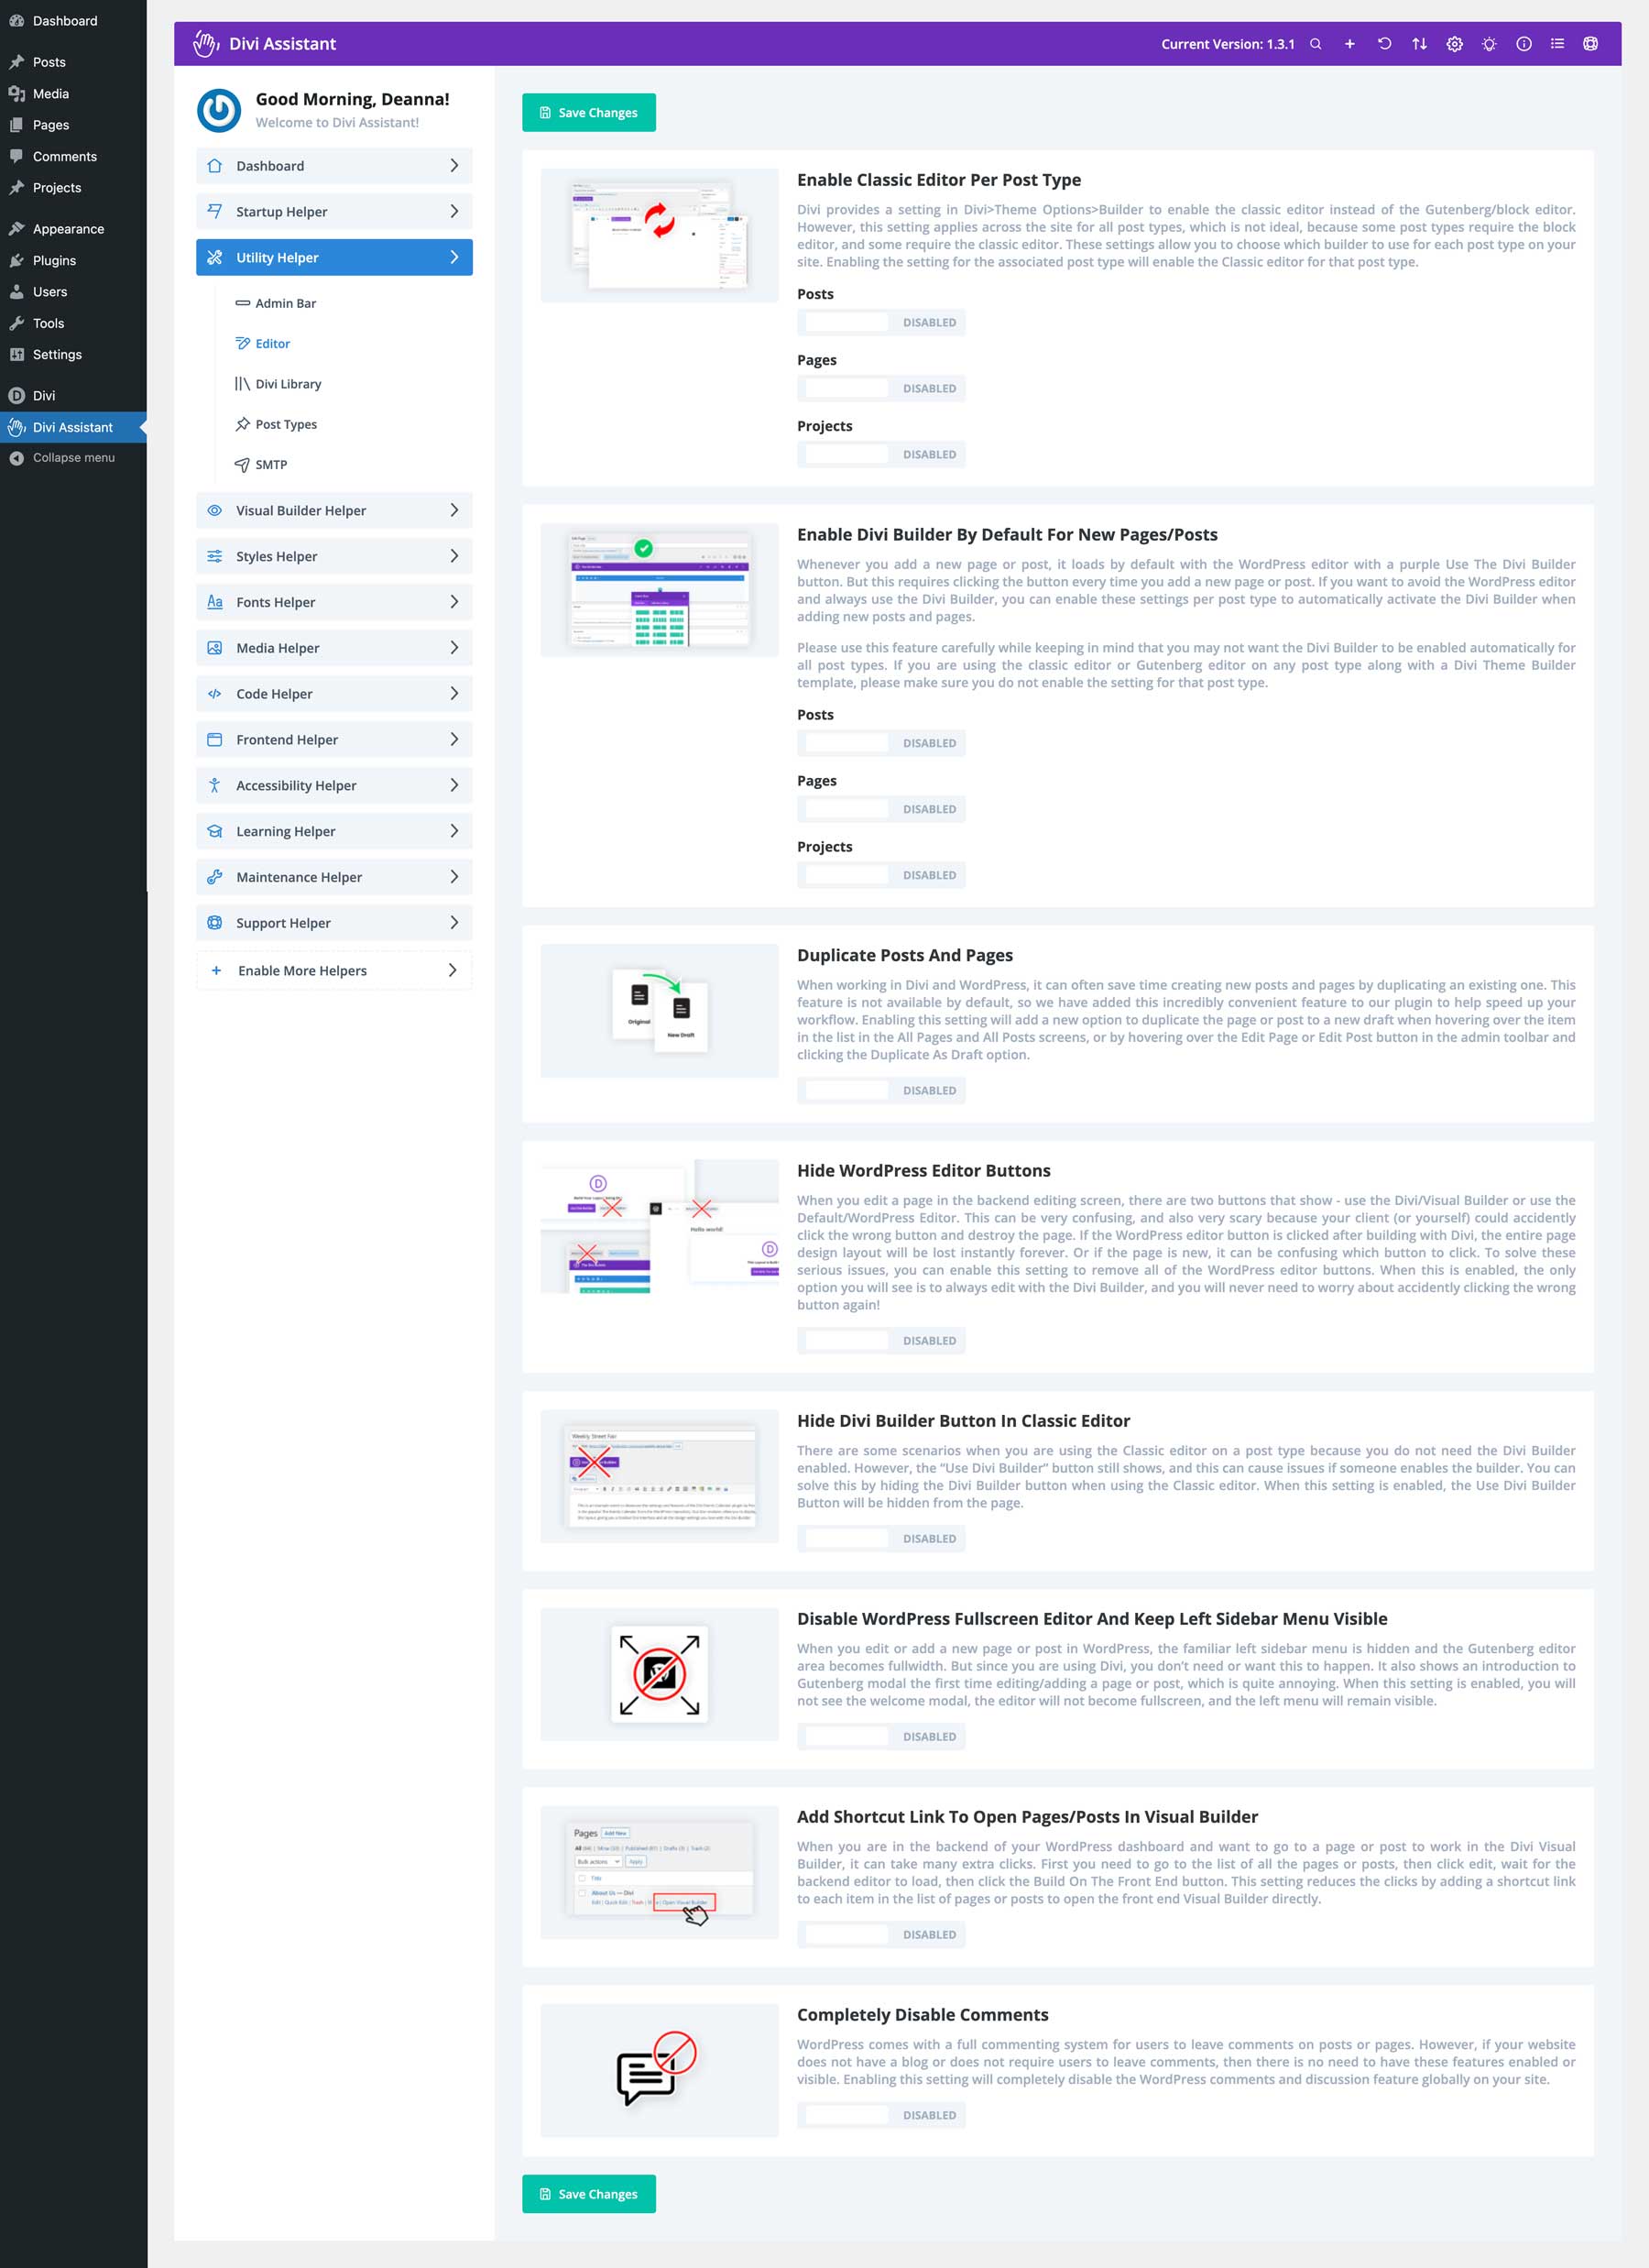Expand the Visual Builder Helper section
This screenshot has height=2268, width=1649.
coord(333,510)
